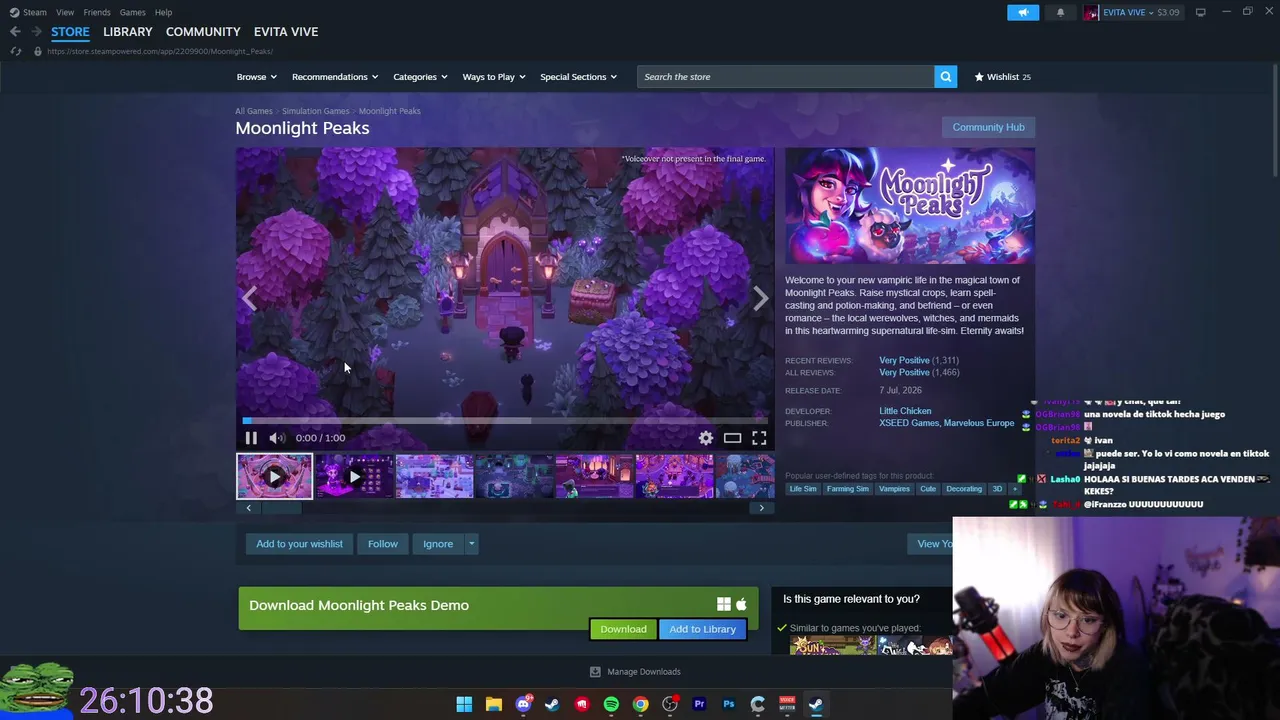
Task: Open Manage Downloads at the bottom
Action: click(635, 672)
